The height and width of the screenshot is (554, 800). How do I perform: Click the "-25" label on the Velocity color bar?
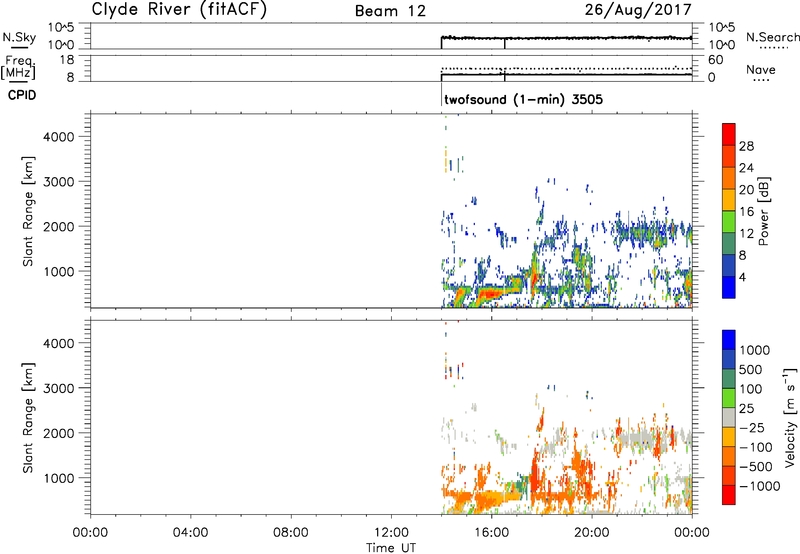(x=752, y=428)
